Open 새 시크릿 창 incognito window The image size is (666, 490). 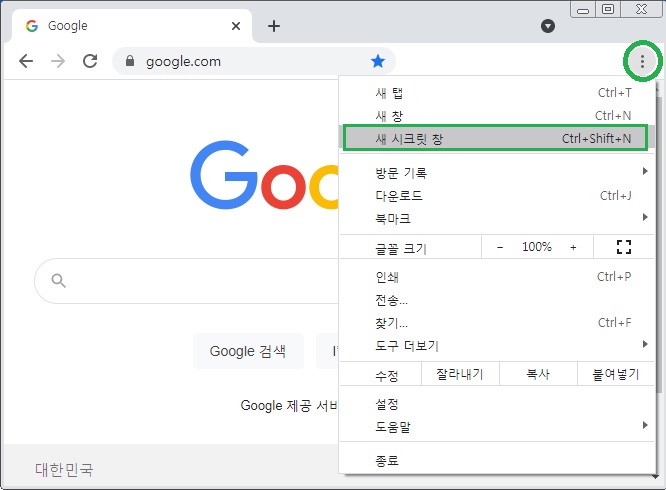495,138
